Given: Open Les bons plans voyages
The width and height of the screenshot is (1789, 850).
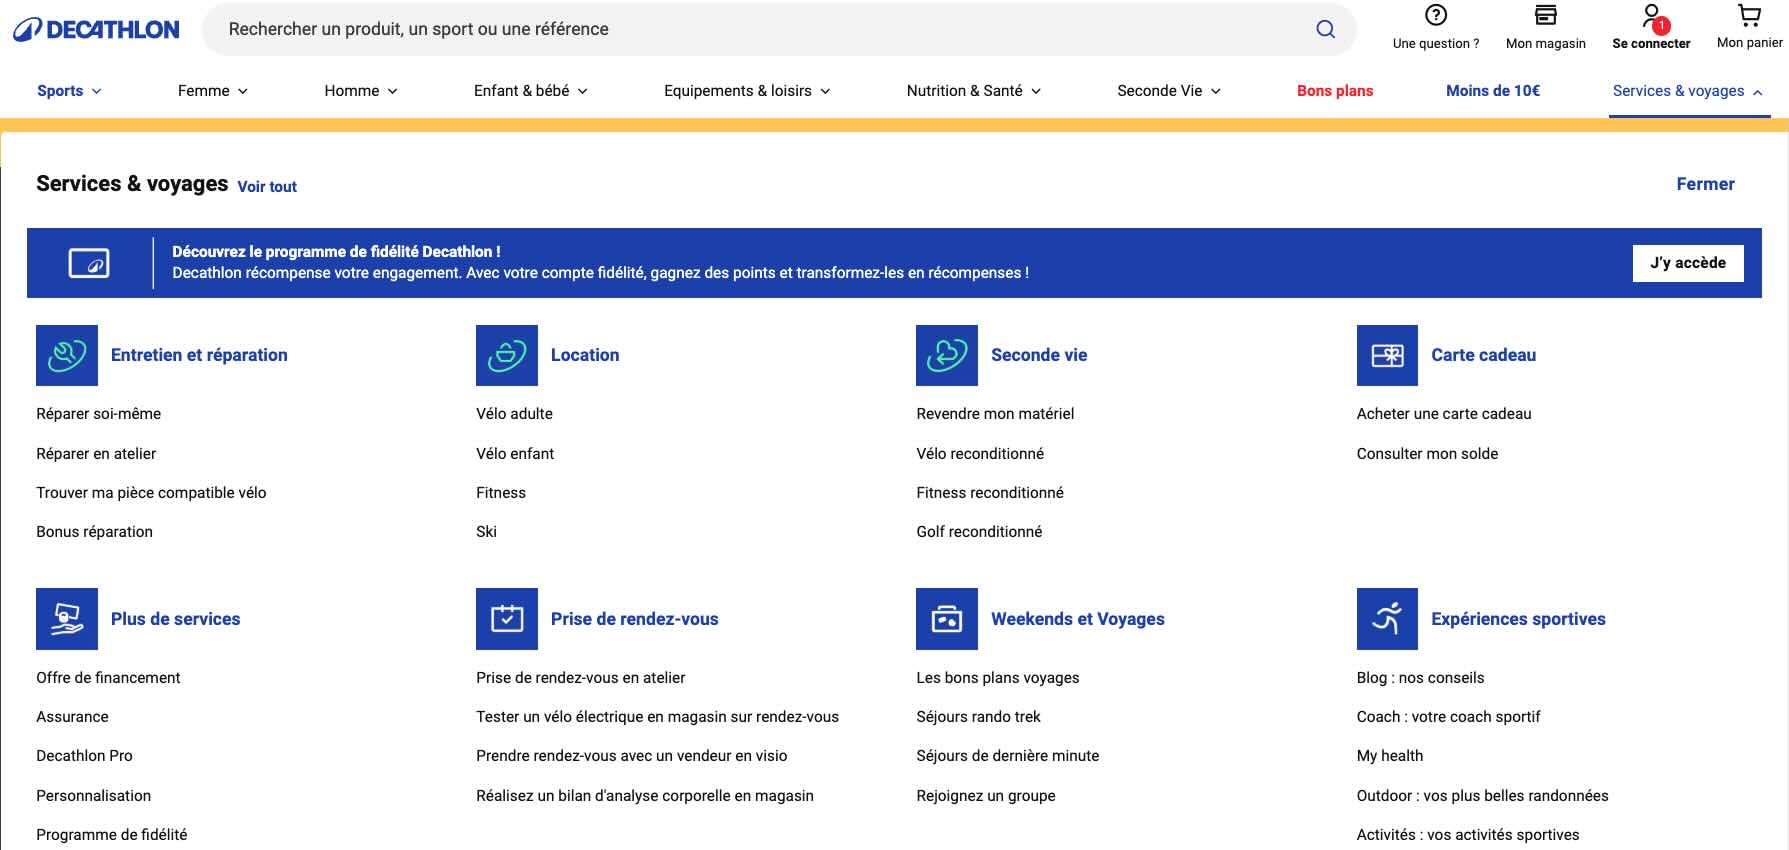Looking at the screenshot, I should [x=998, y=678].
